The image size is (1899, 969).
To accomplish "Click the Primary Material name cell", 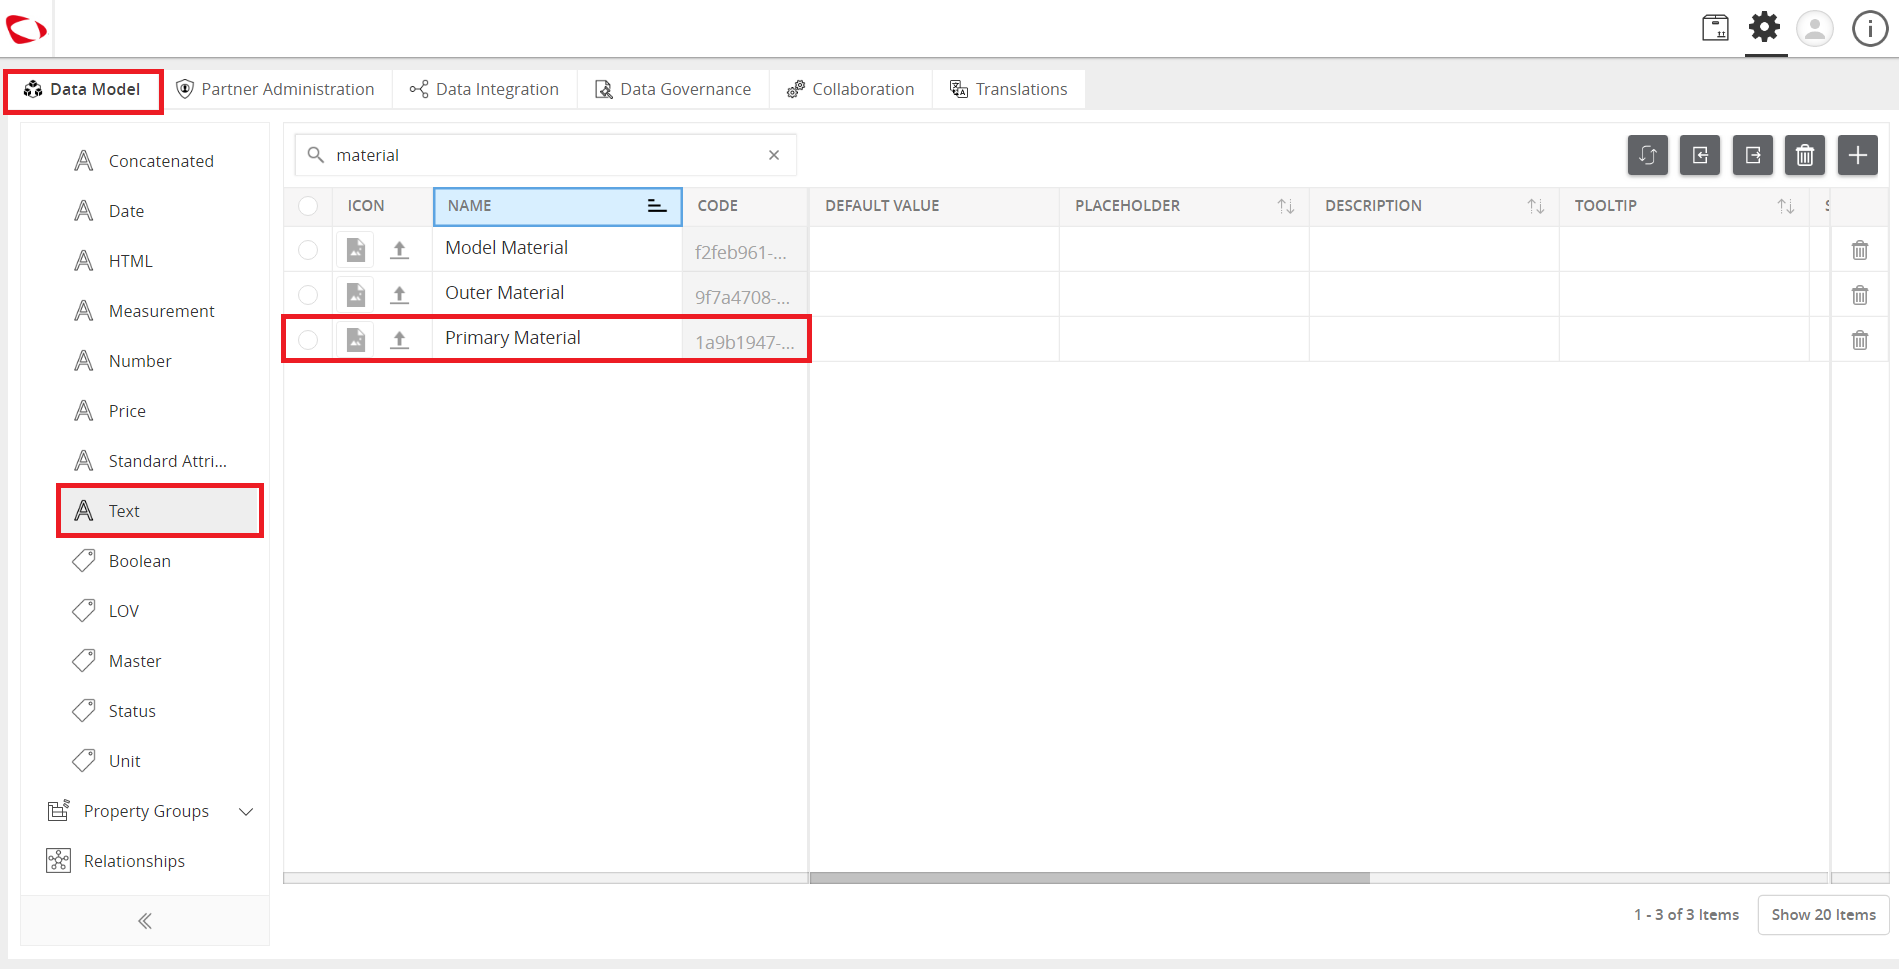I will coord(557,339).
